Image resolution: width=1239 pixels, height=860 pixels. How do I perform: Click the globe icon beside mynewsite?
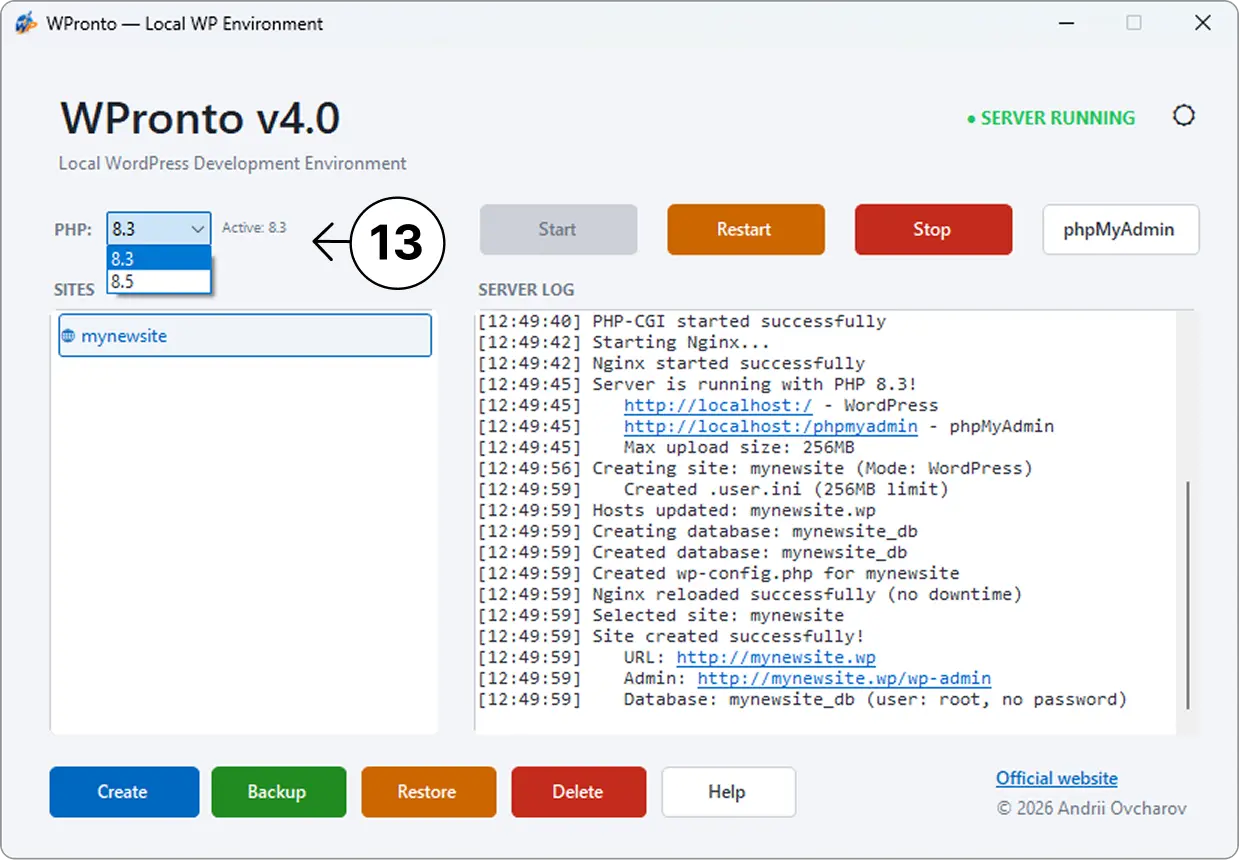tap(68, 336)
